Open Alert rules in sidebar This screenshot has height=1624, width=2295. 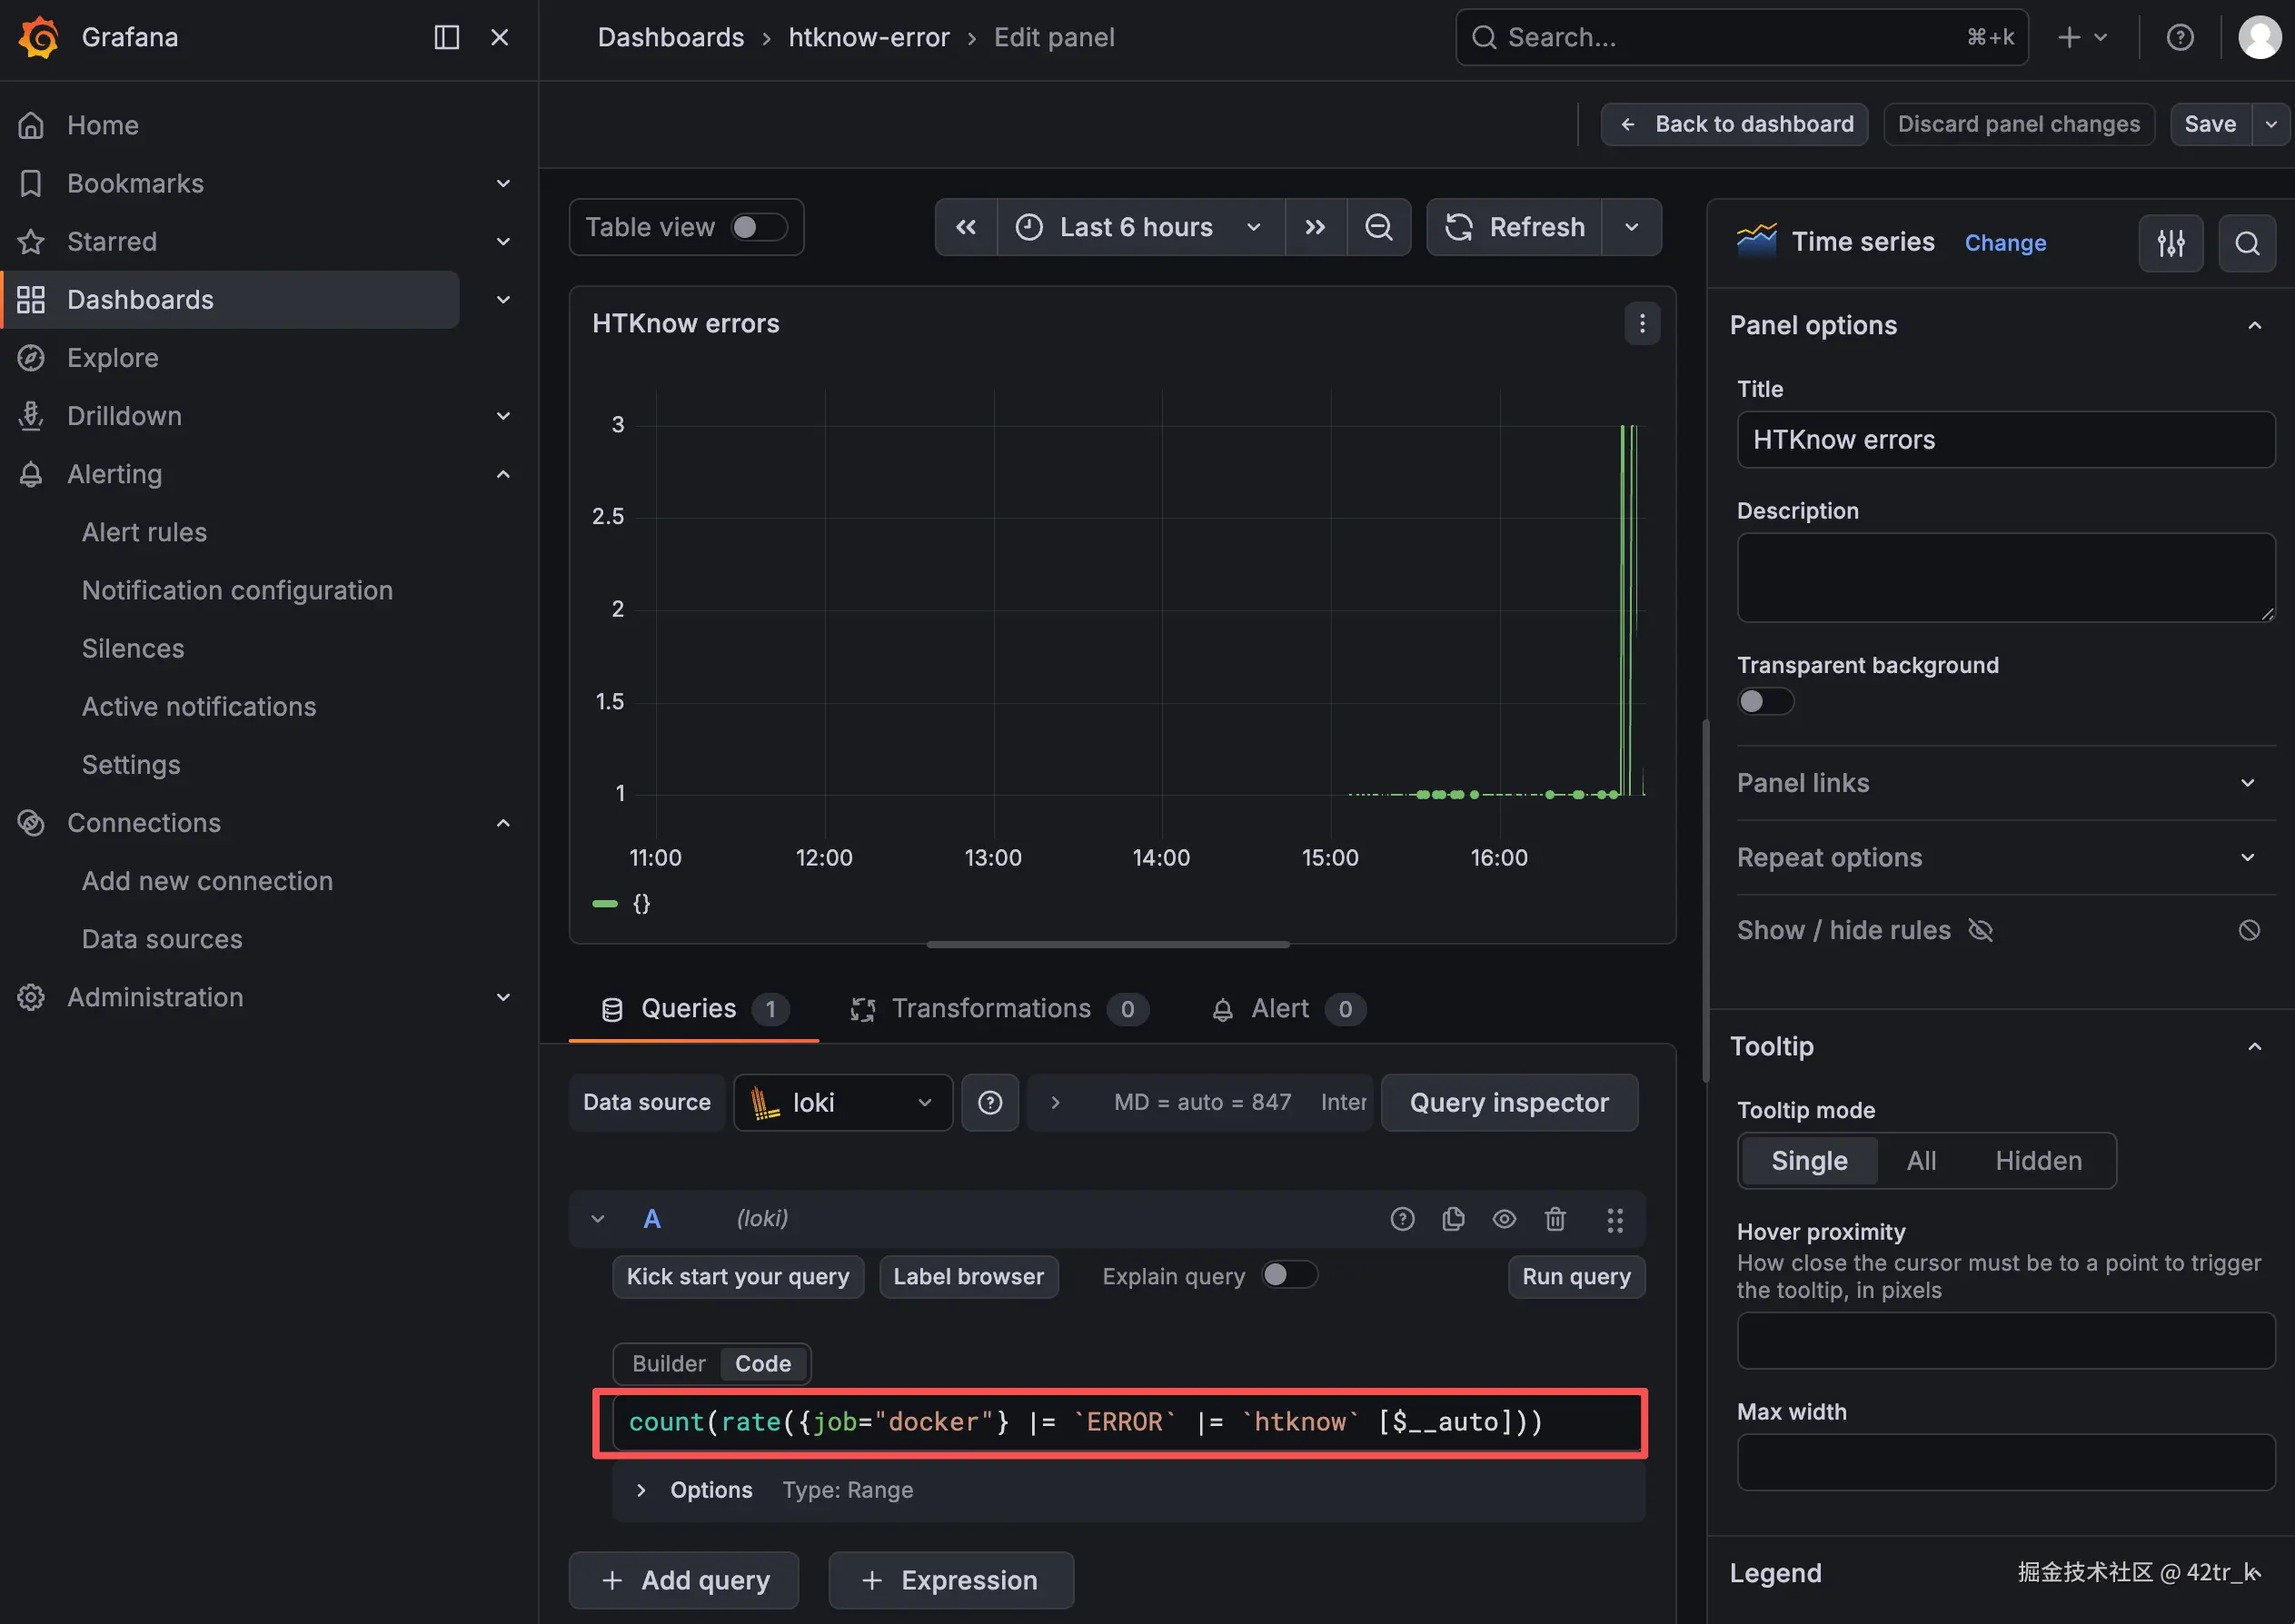point(144,532)
